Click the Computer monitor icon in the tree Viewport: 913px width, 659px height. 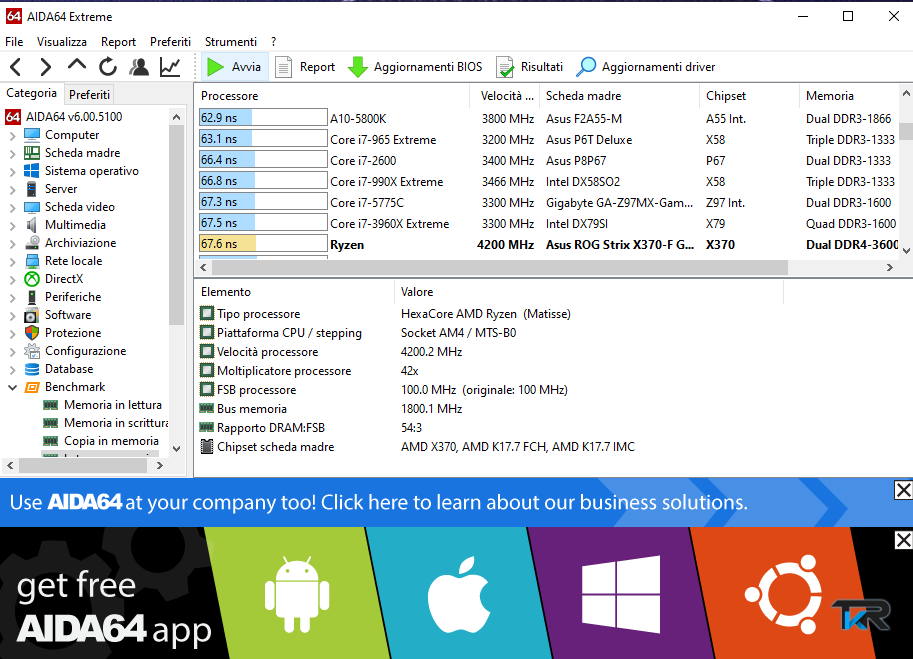coord(31,135)
